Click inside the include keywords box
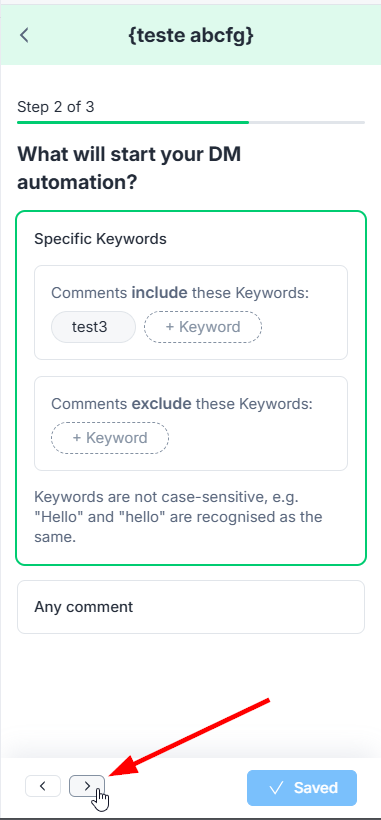The height and width of the screenshot is (820, 381). coord(191,312)
